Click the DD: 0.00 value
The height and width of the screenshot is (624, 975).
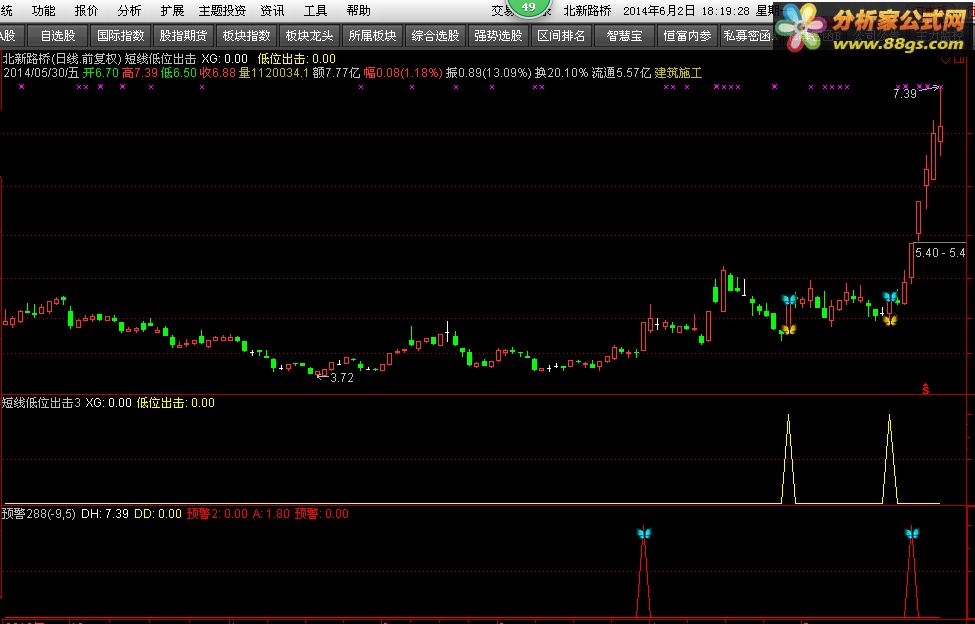158,513
